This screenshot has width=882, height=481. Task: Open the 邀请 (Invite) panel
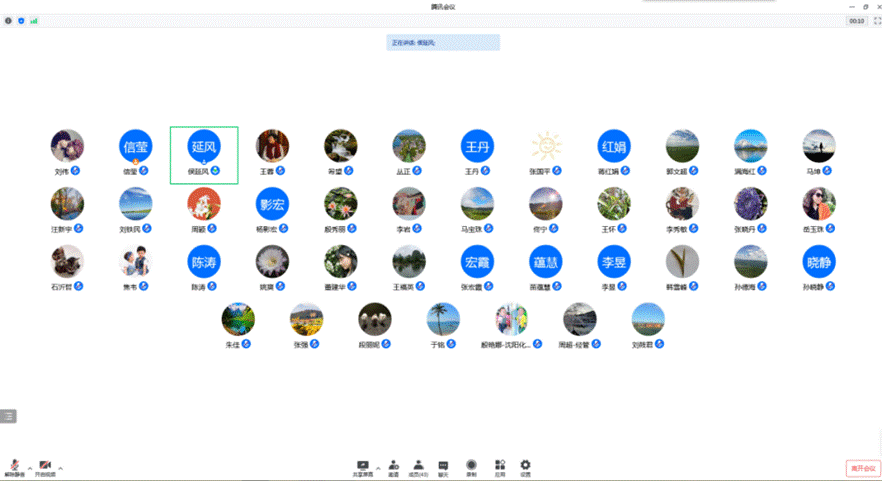point(394,466)
